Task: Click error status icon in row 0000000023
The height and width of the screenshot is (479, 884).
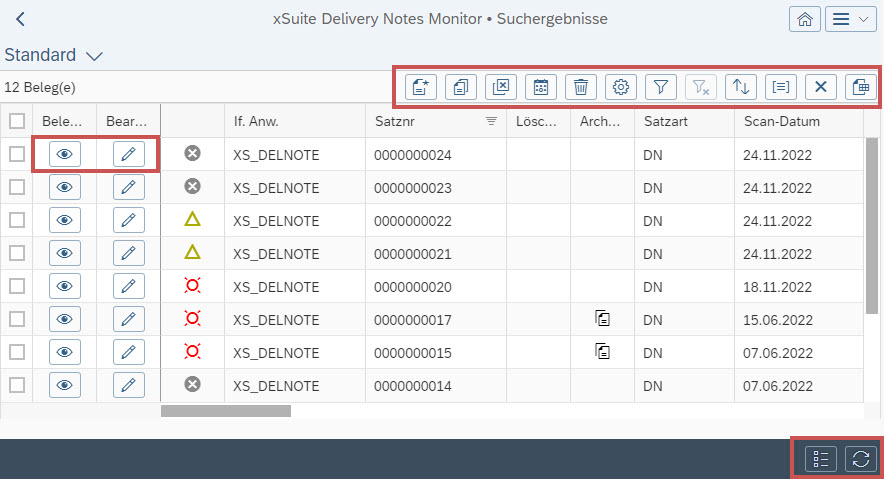Action: (x=192, y=186)
